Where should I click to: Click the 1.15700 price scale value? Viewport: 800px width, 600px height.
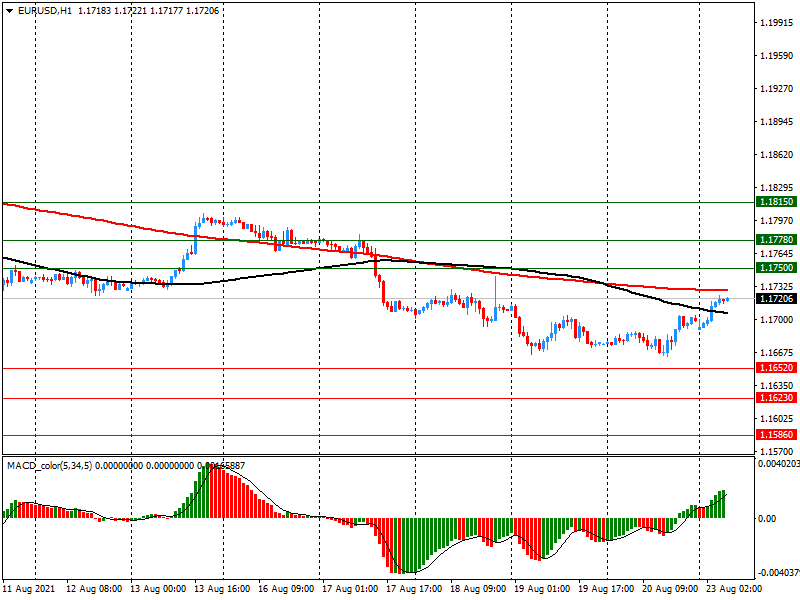point(777,452)
